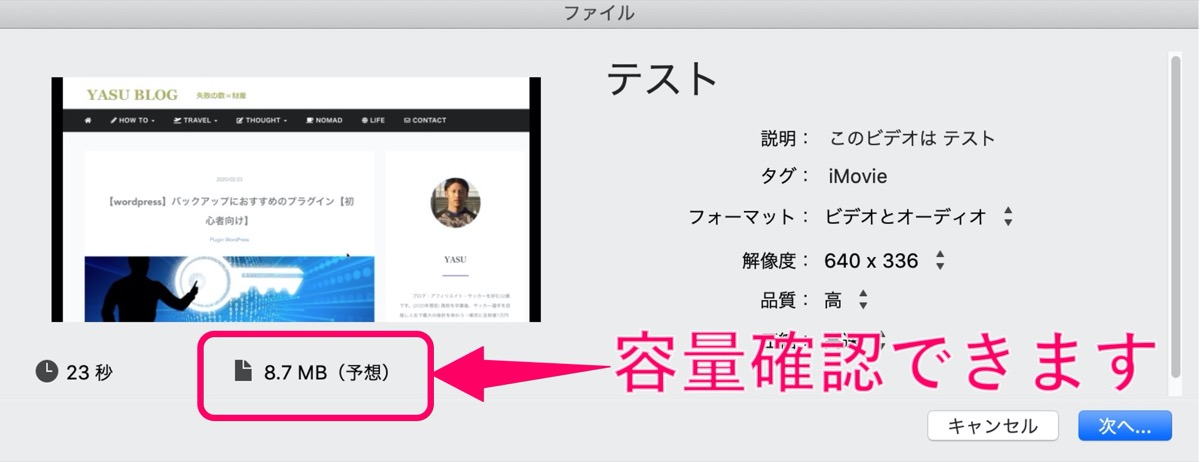Image resolution: width=1200 pixels, height=462 pixels.
Task: Open the 解像度 dropdown 640 x 336
Action: tap(884, 261)
